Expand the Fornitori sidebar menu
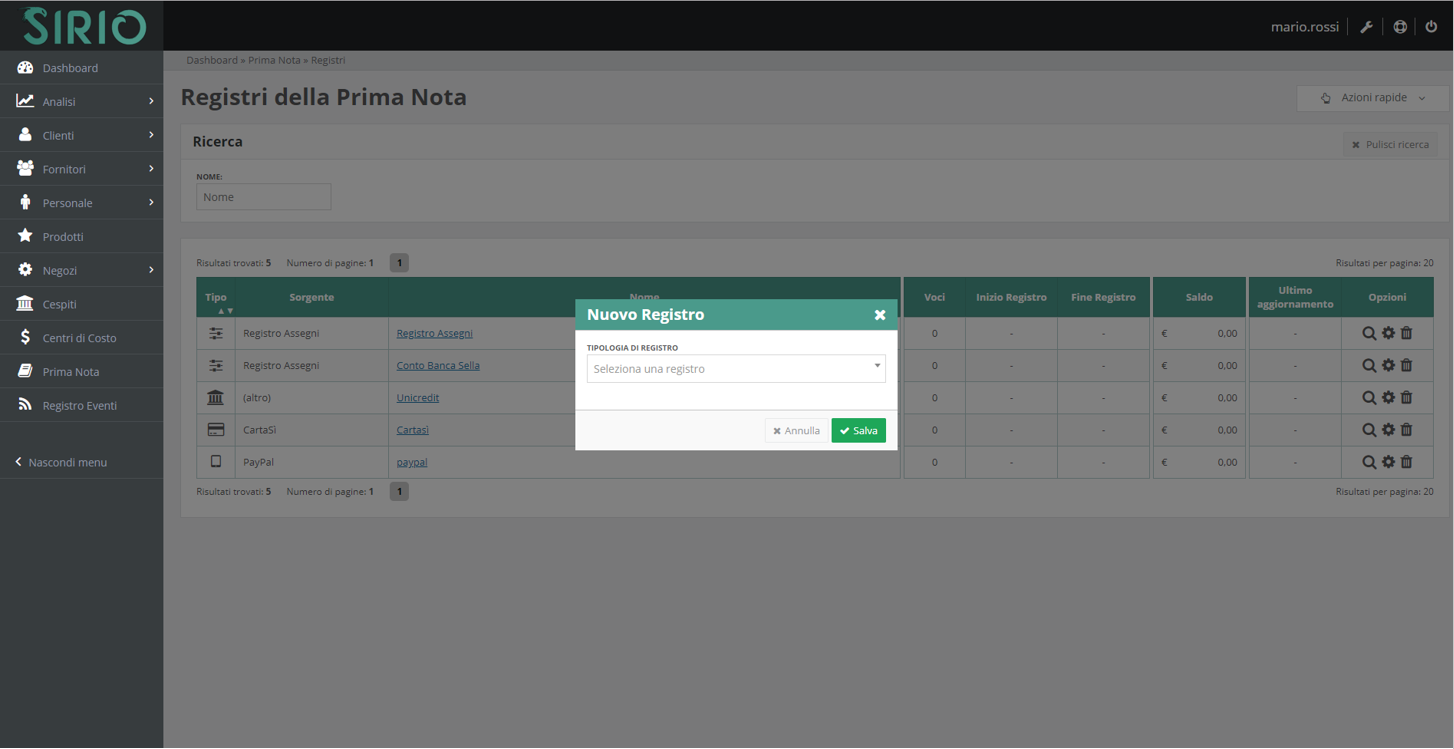Screen dimensions: 1454x749 point(81,169)
